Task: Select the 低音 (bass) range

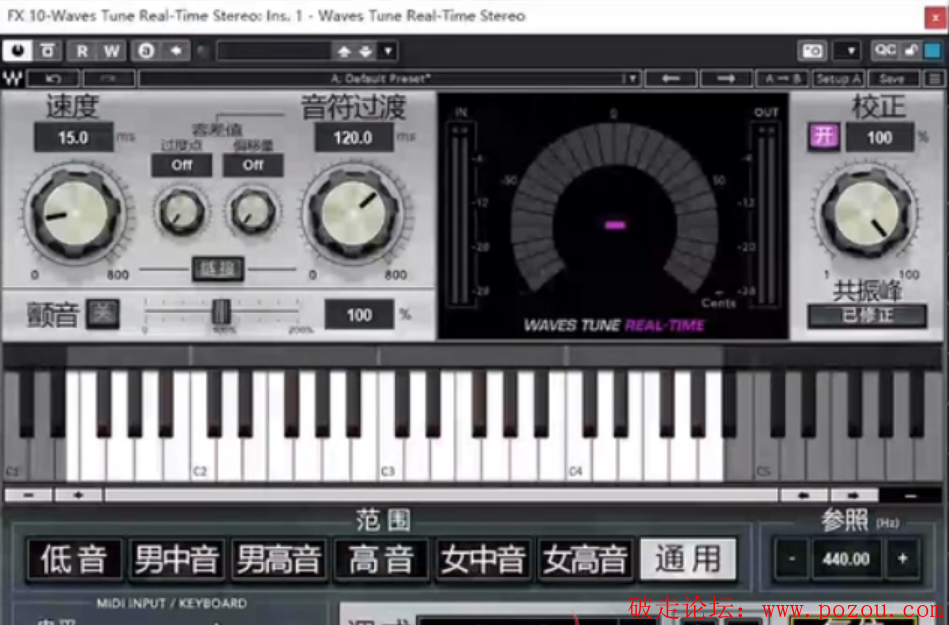Action: point(74,558)
